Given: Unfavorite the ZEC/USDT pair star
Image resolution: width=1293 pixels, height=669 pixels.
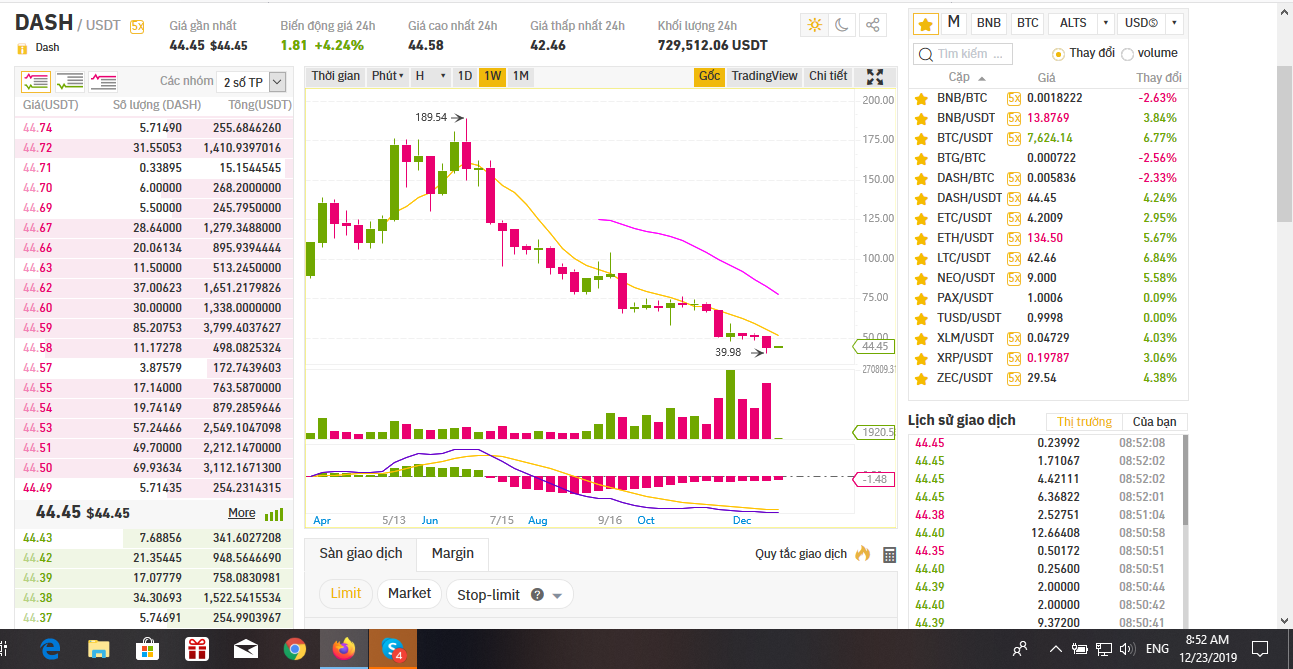Looking at the screenshot, I should [x=921, y=378].
